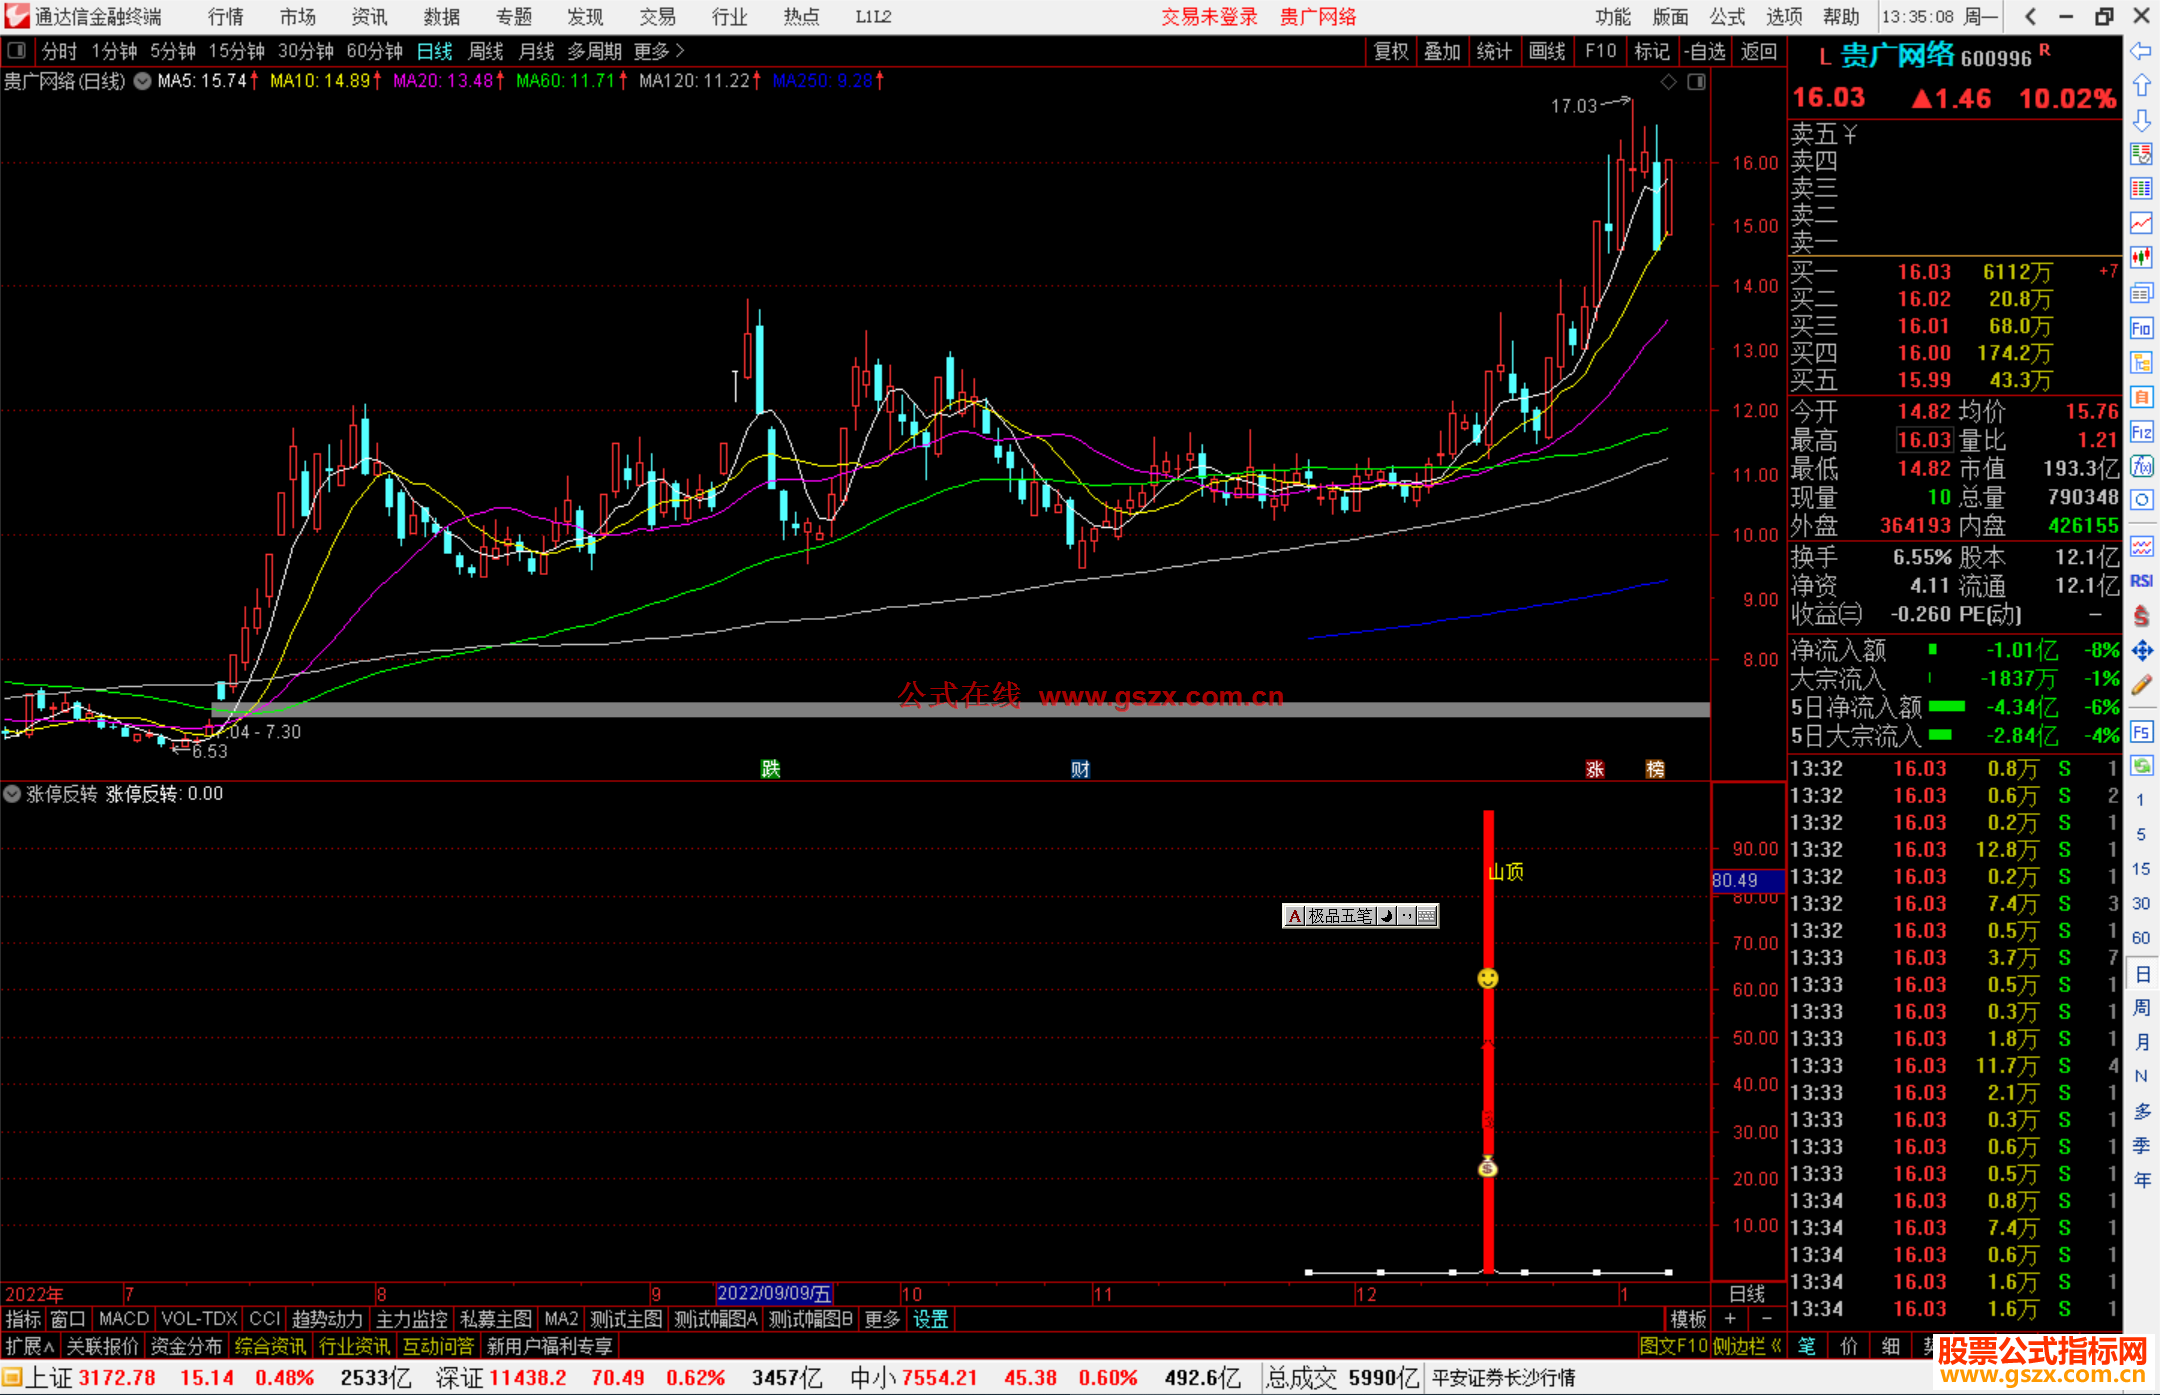The height and width of the screenshot is (1395, 2160).
Task: Toggle the 复权 price adjustment button
Action: tap(1390, 51)
